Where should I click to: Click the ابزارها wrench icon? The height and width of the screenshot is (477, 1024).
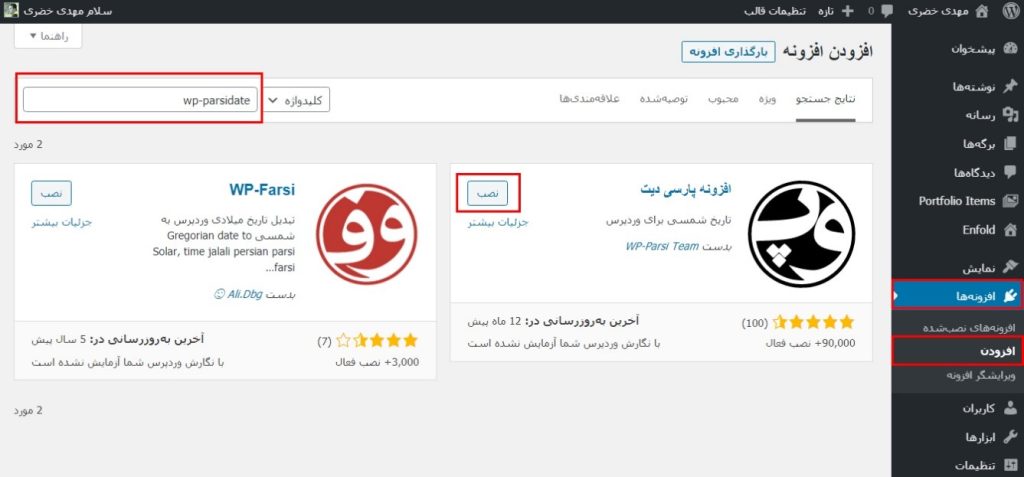click(x=1010, y=437)
